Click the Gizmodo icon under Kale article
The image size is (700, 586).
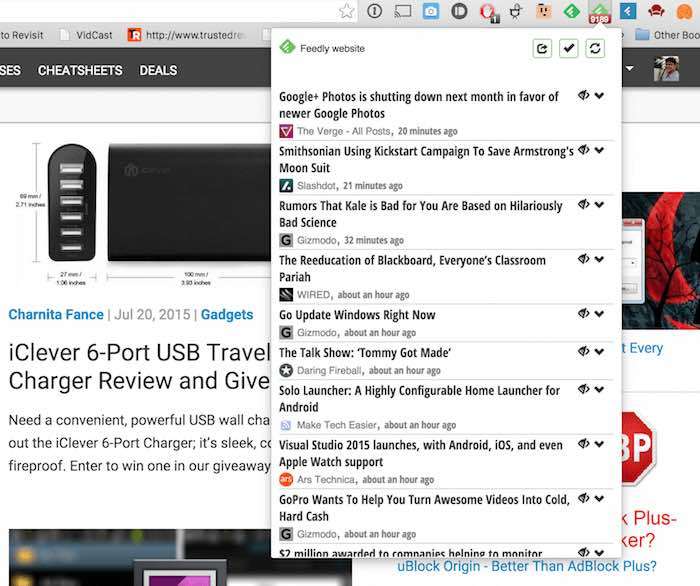286,241
